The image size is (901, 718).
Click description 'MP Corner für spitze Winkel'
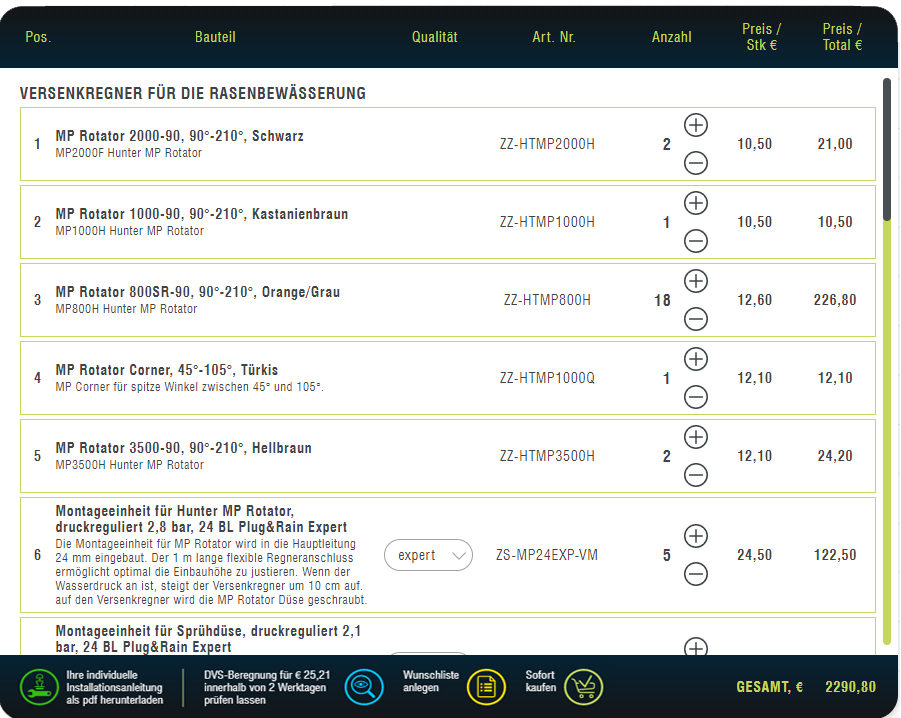point(189,388)
